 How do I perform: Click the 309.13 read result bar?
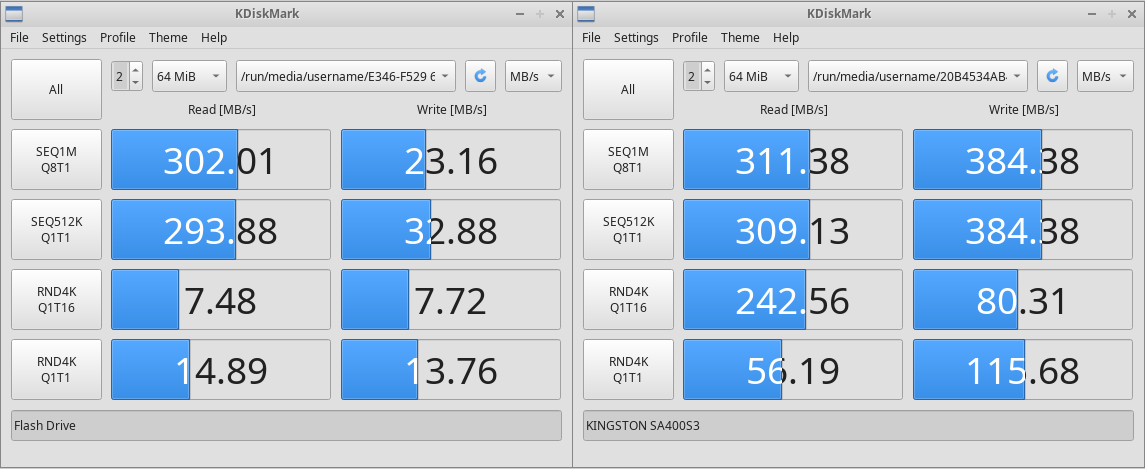coord(792,229)
